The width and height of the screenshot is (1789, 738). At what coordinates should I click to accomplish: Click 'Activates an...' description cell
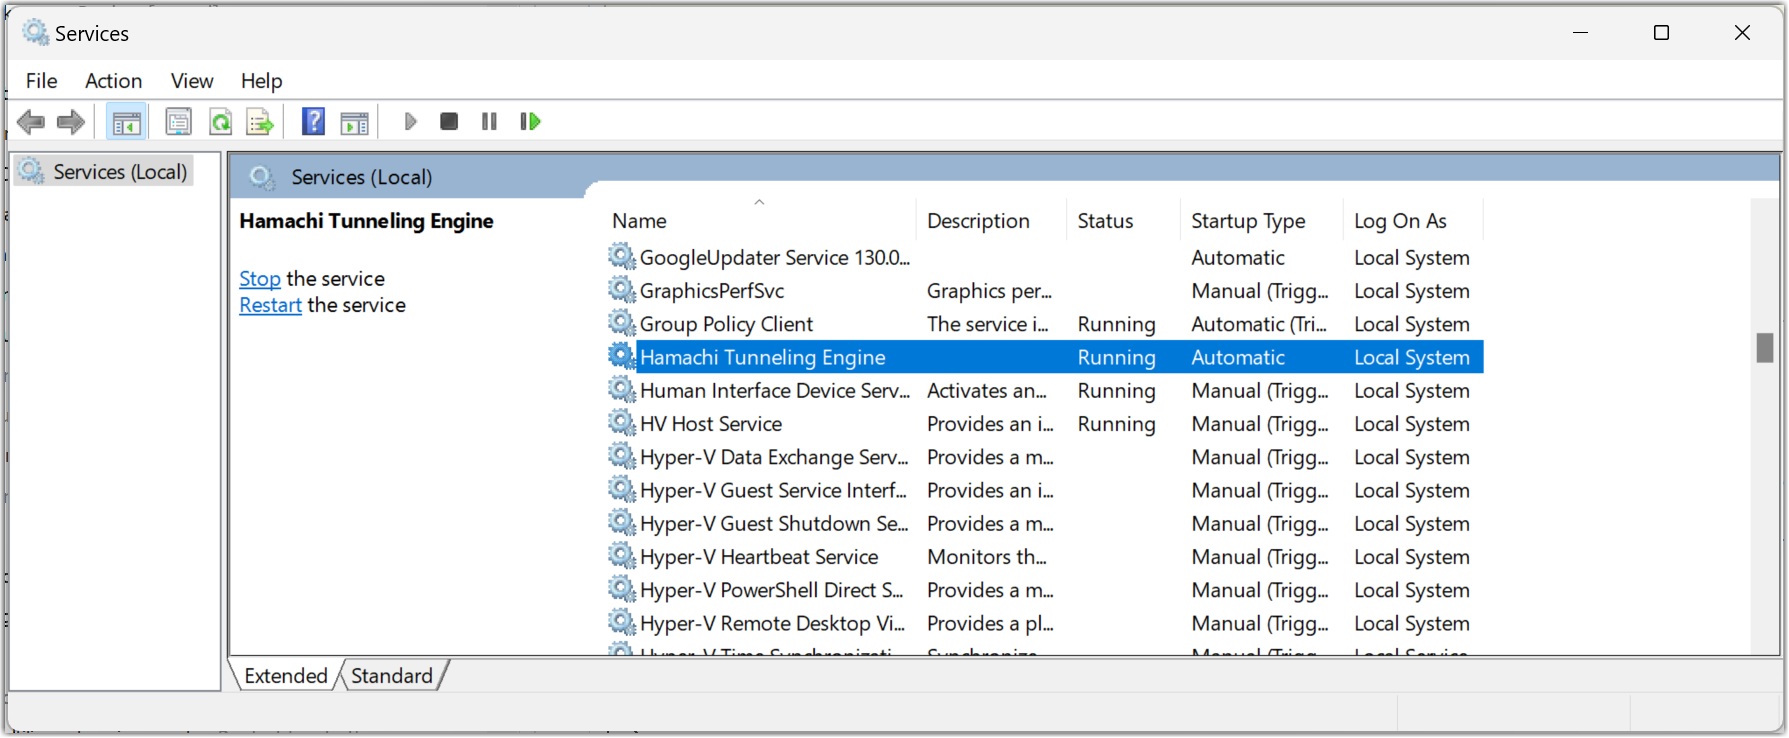pos(987,391)
